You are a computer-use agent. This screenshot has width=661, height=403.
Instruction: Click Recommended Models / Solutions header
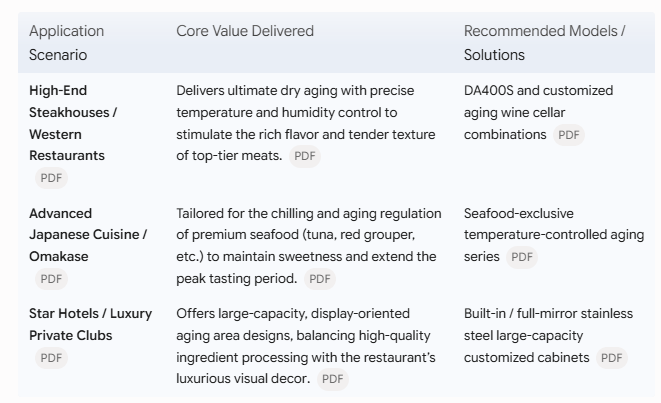(545, 43)
